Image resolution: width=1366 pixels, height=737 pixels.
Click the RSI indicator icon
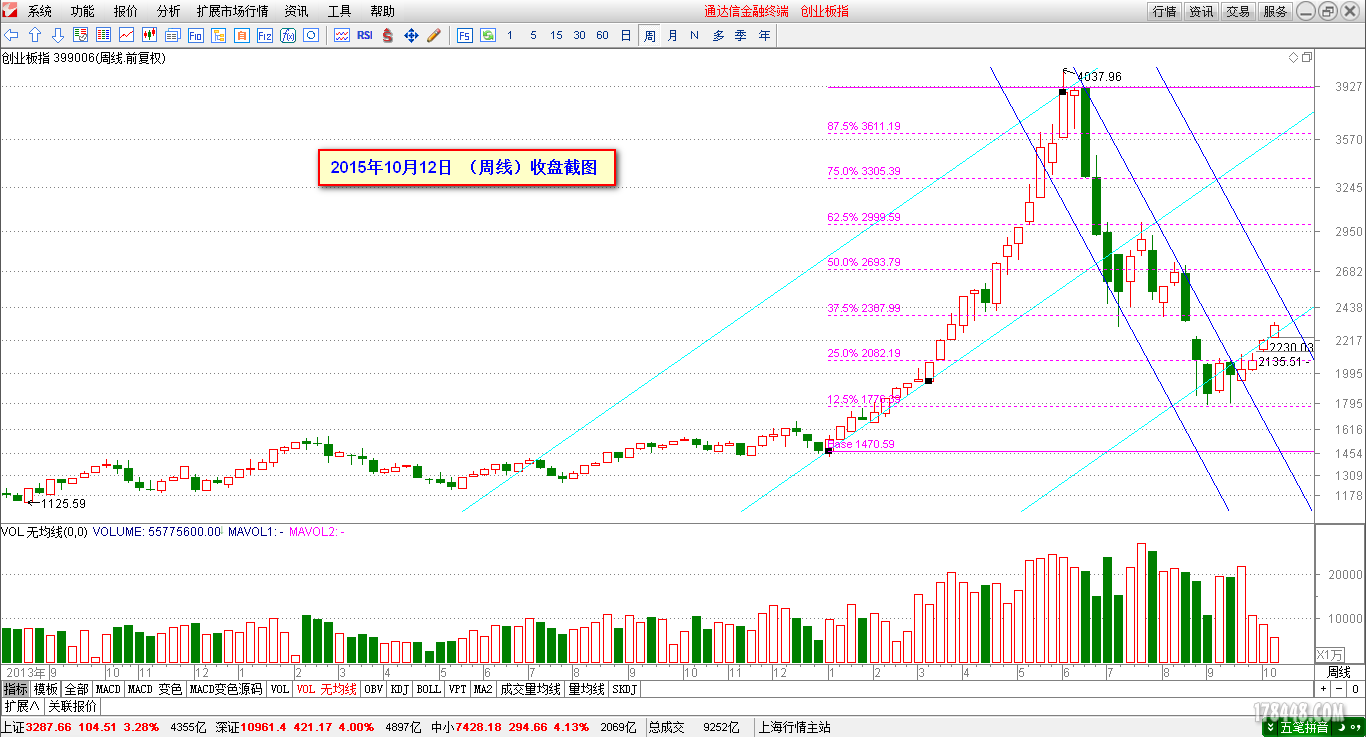pyautogui.click(x=364, y=35)
